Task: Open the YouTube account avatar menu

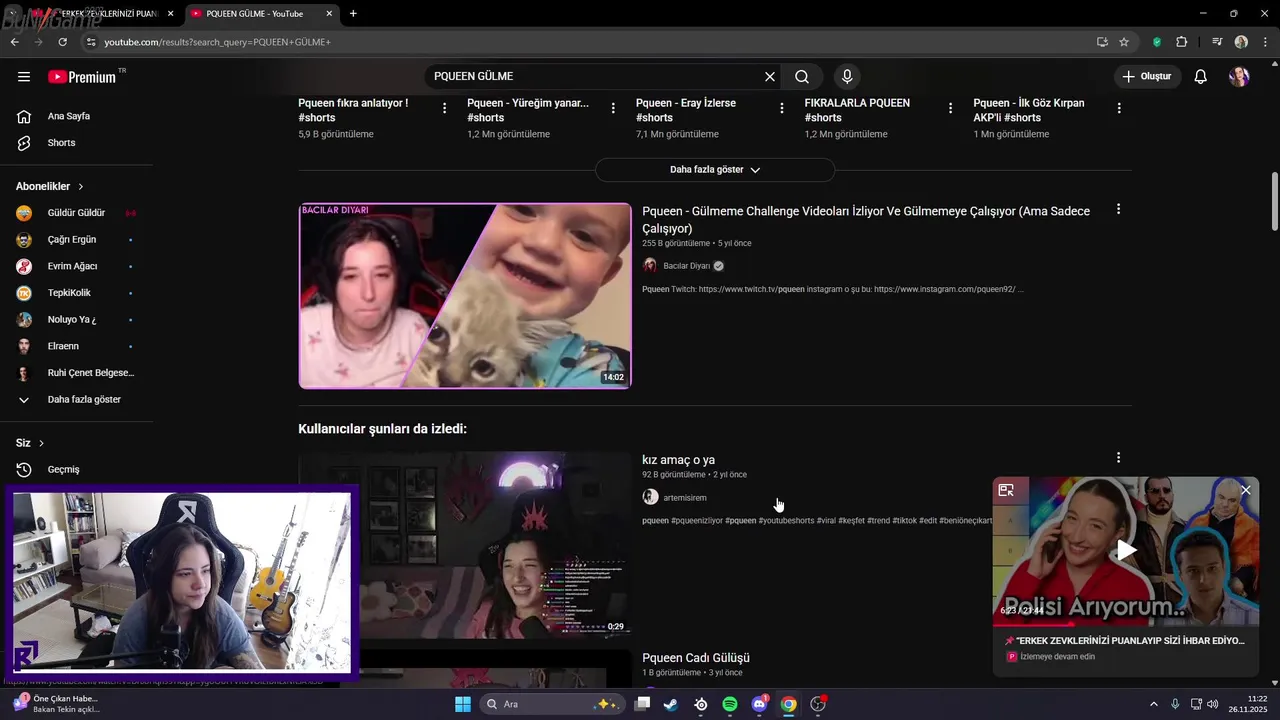Action: (x=1239, y=77)
